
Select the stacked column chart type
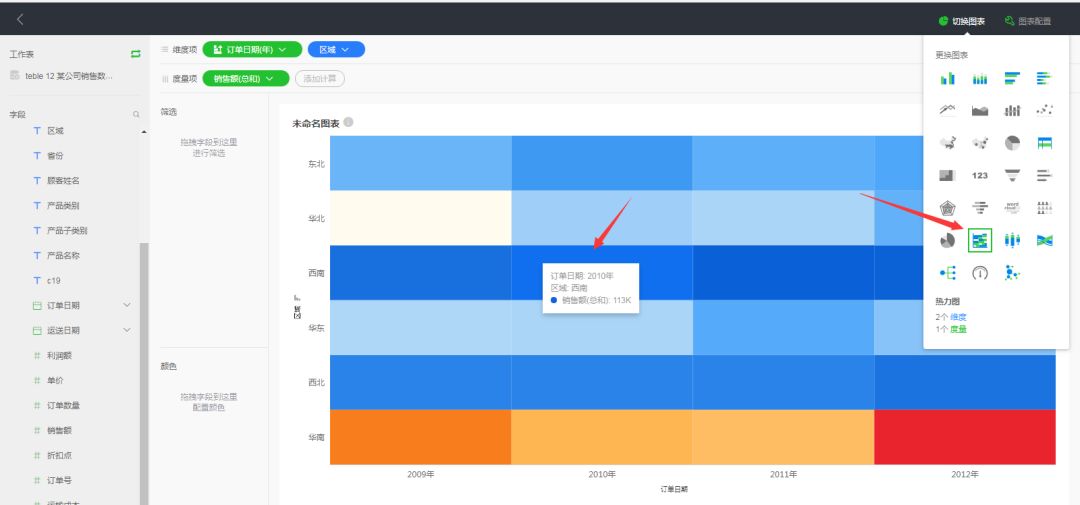pos(979,79)
